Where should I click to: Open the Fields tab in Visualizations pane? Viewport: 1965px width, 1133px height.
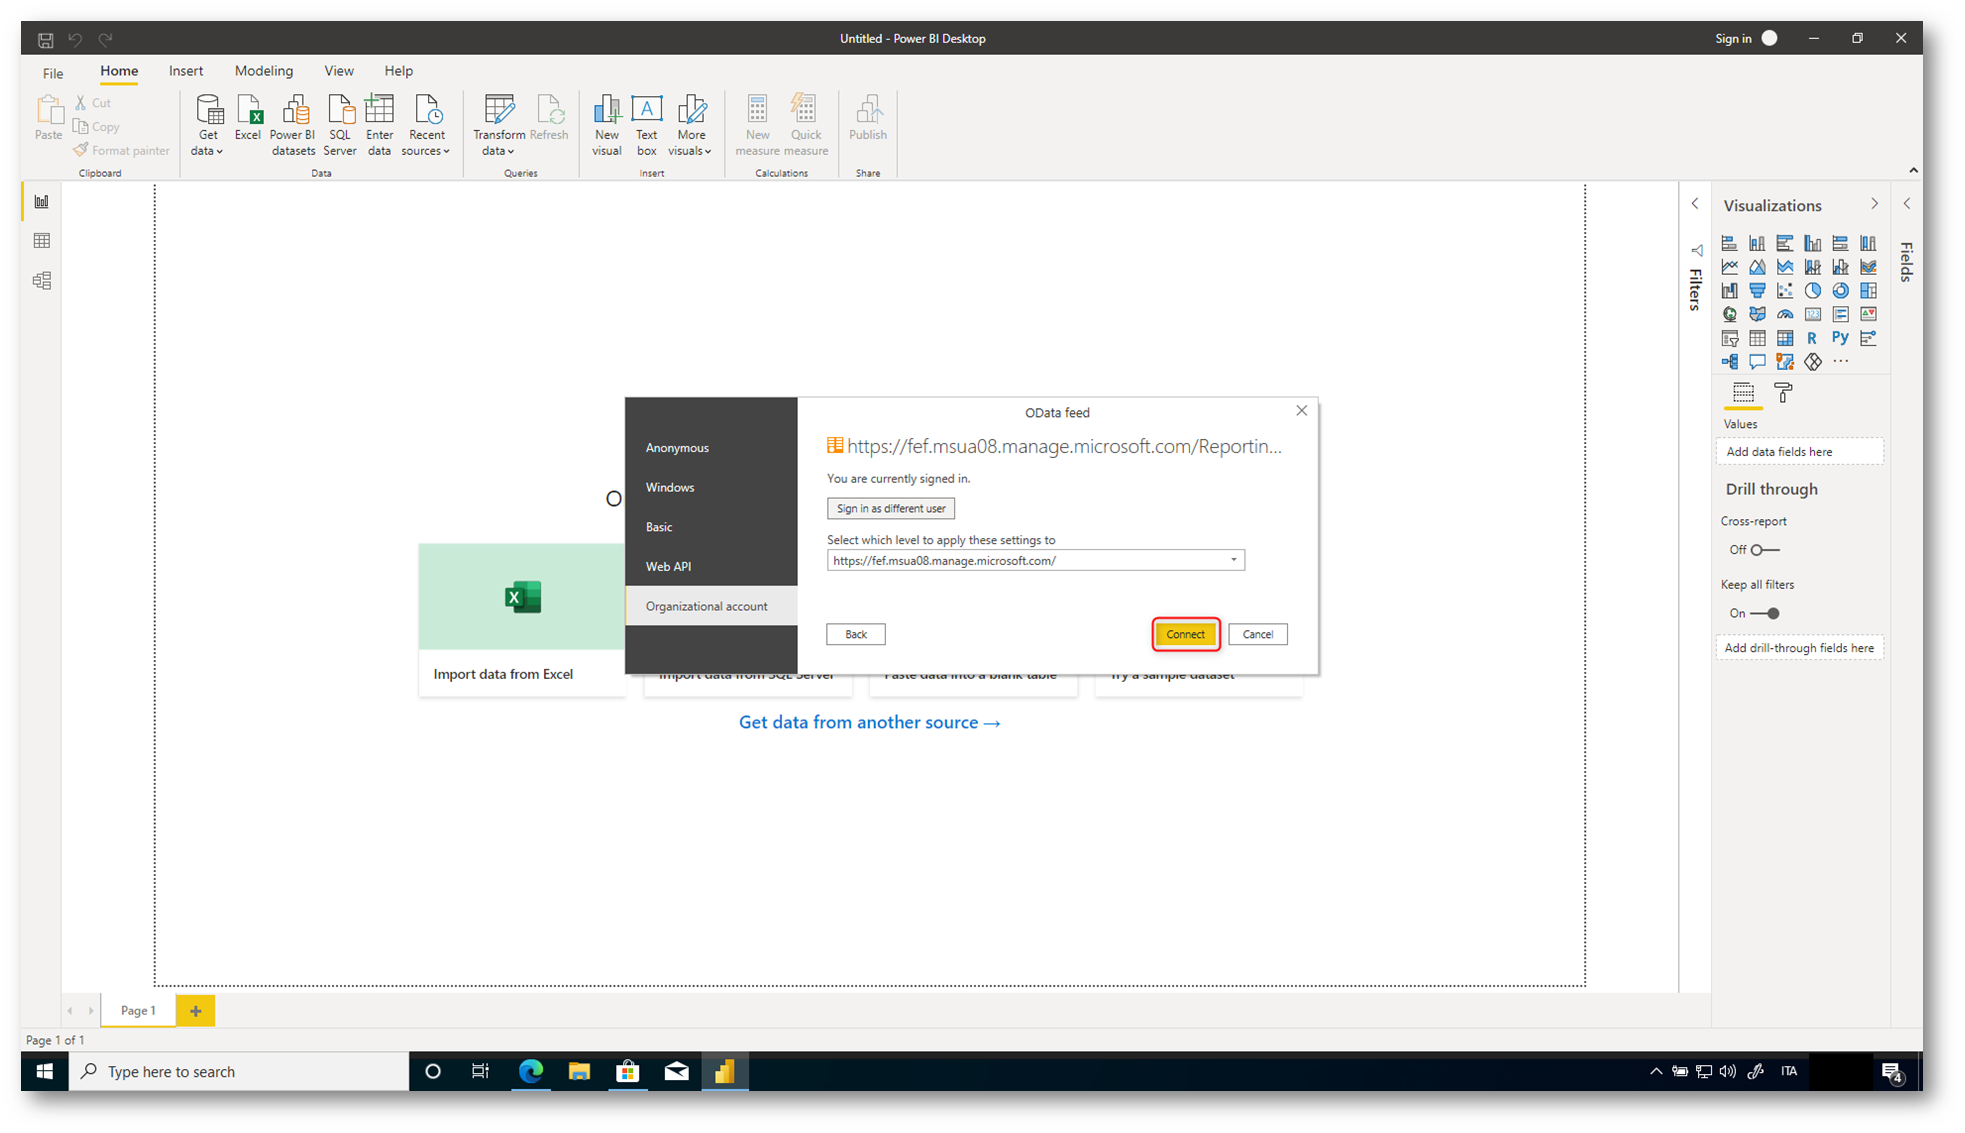(1743, 393)
